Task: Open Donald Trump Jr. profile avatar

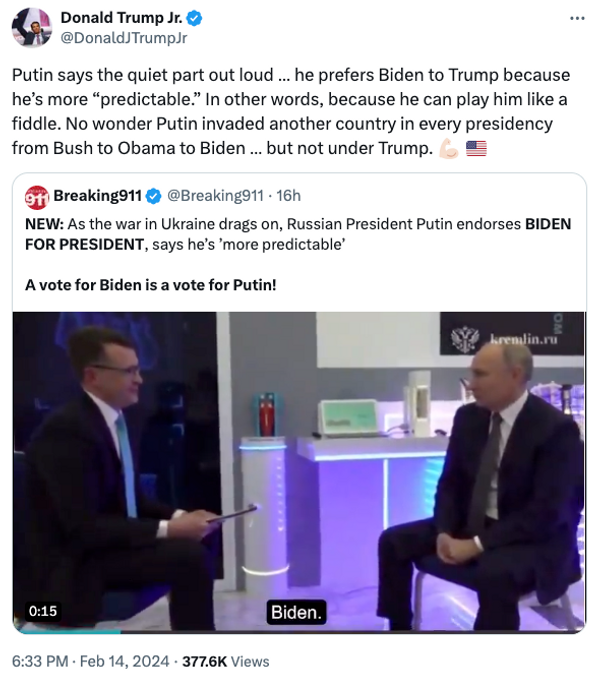Action: tap(31, 27)
